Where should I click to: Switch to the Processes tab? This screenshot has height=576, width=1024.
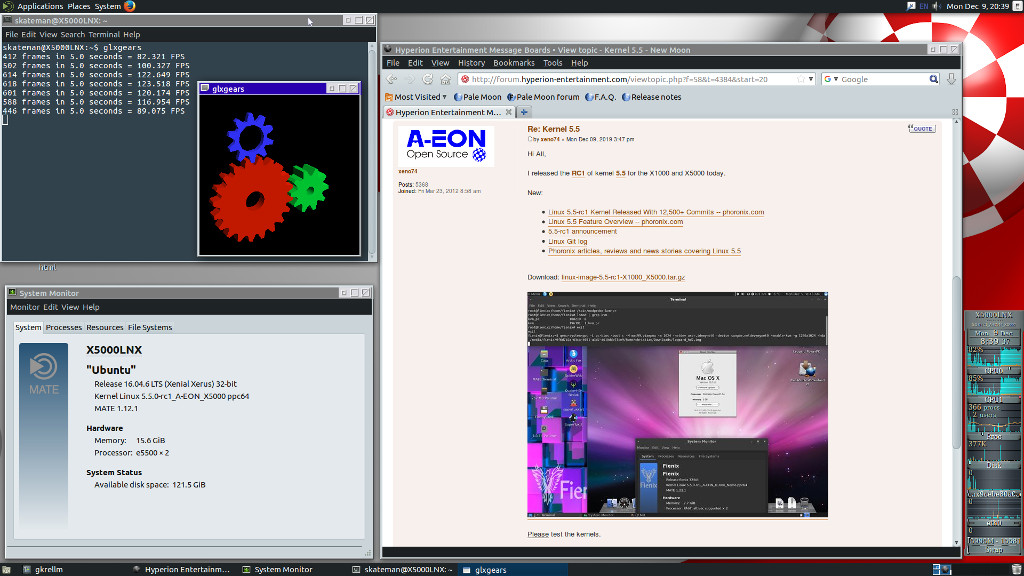63,327
